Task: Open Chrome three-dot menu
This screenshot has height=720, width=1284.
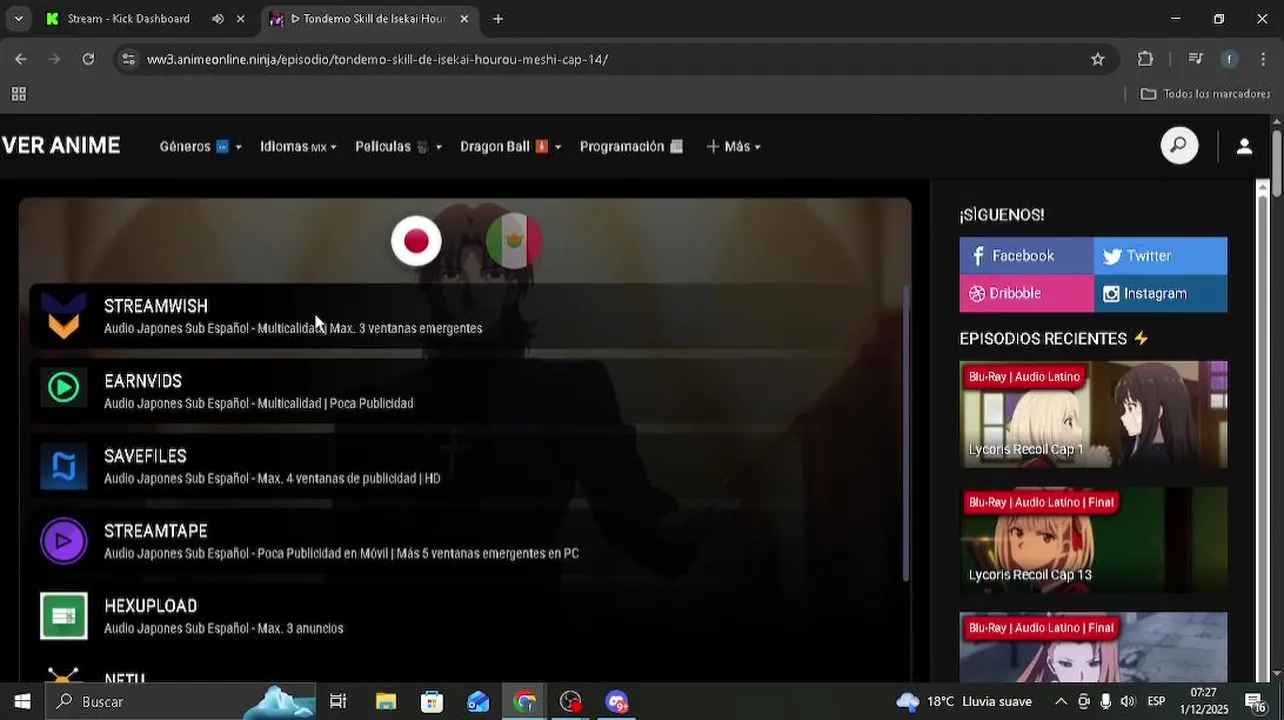Action: point(1264,59)
